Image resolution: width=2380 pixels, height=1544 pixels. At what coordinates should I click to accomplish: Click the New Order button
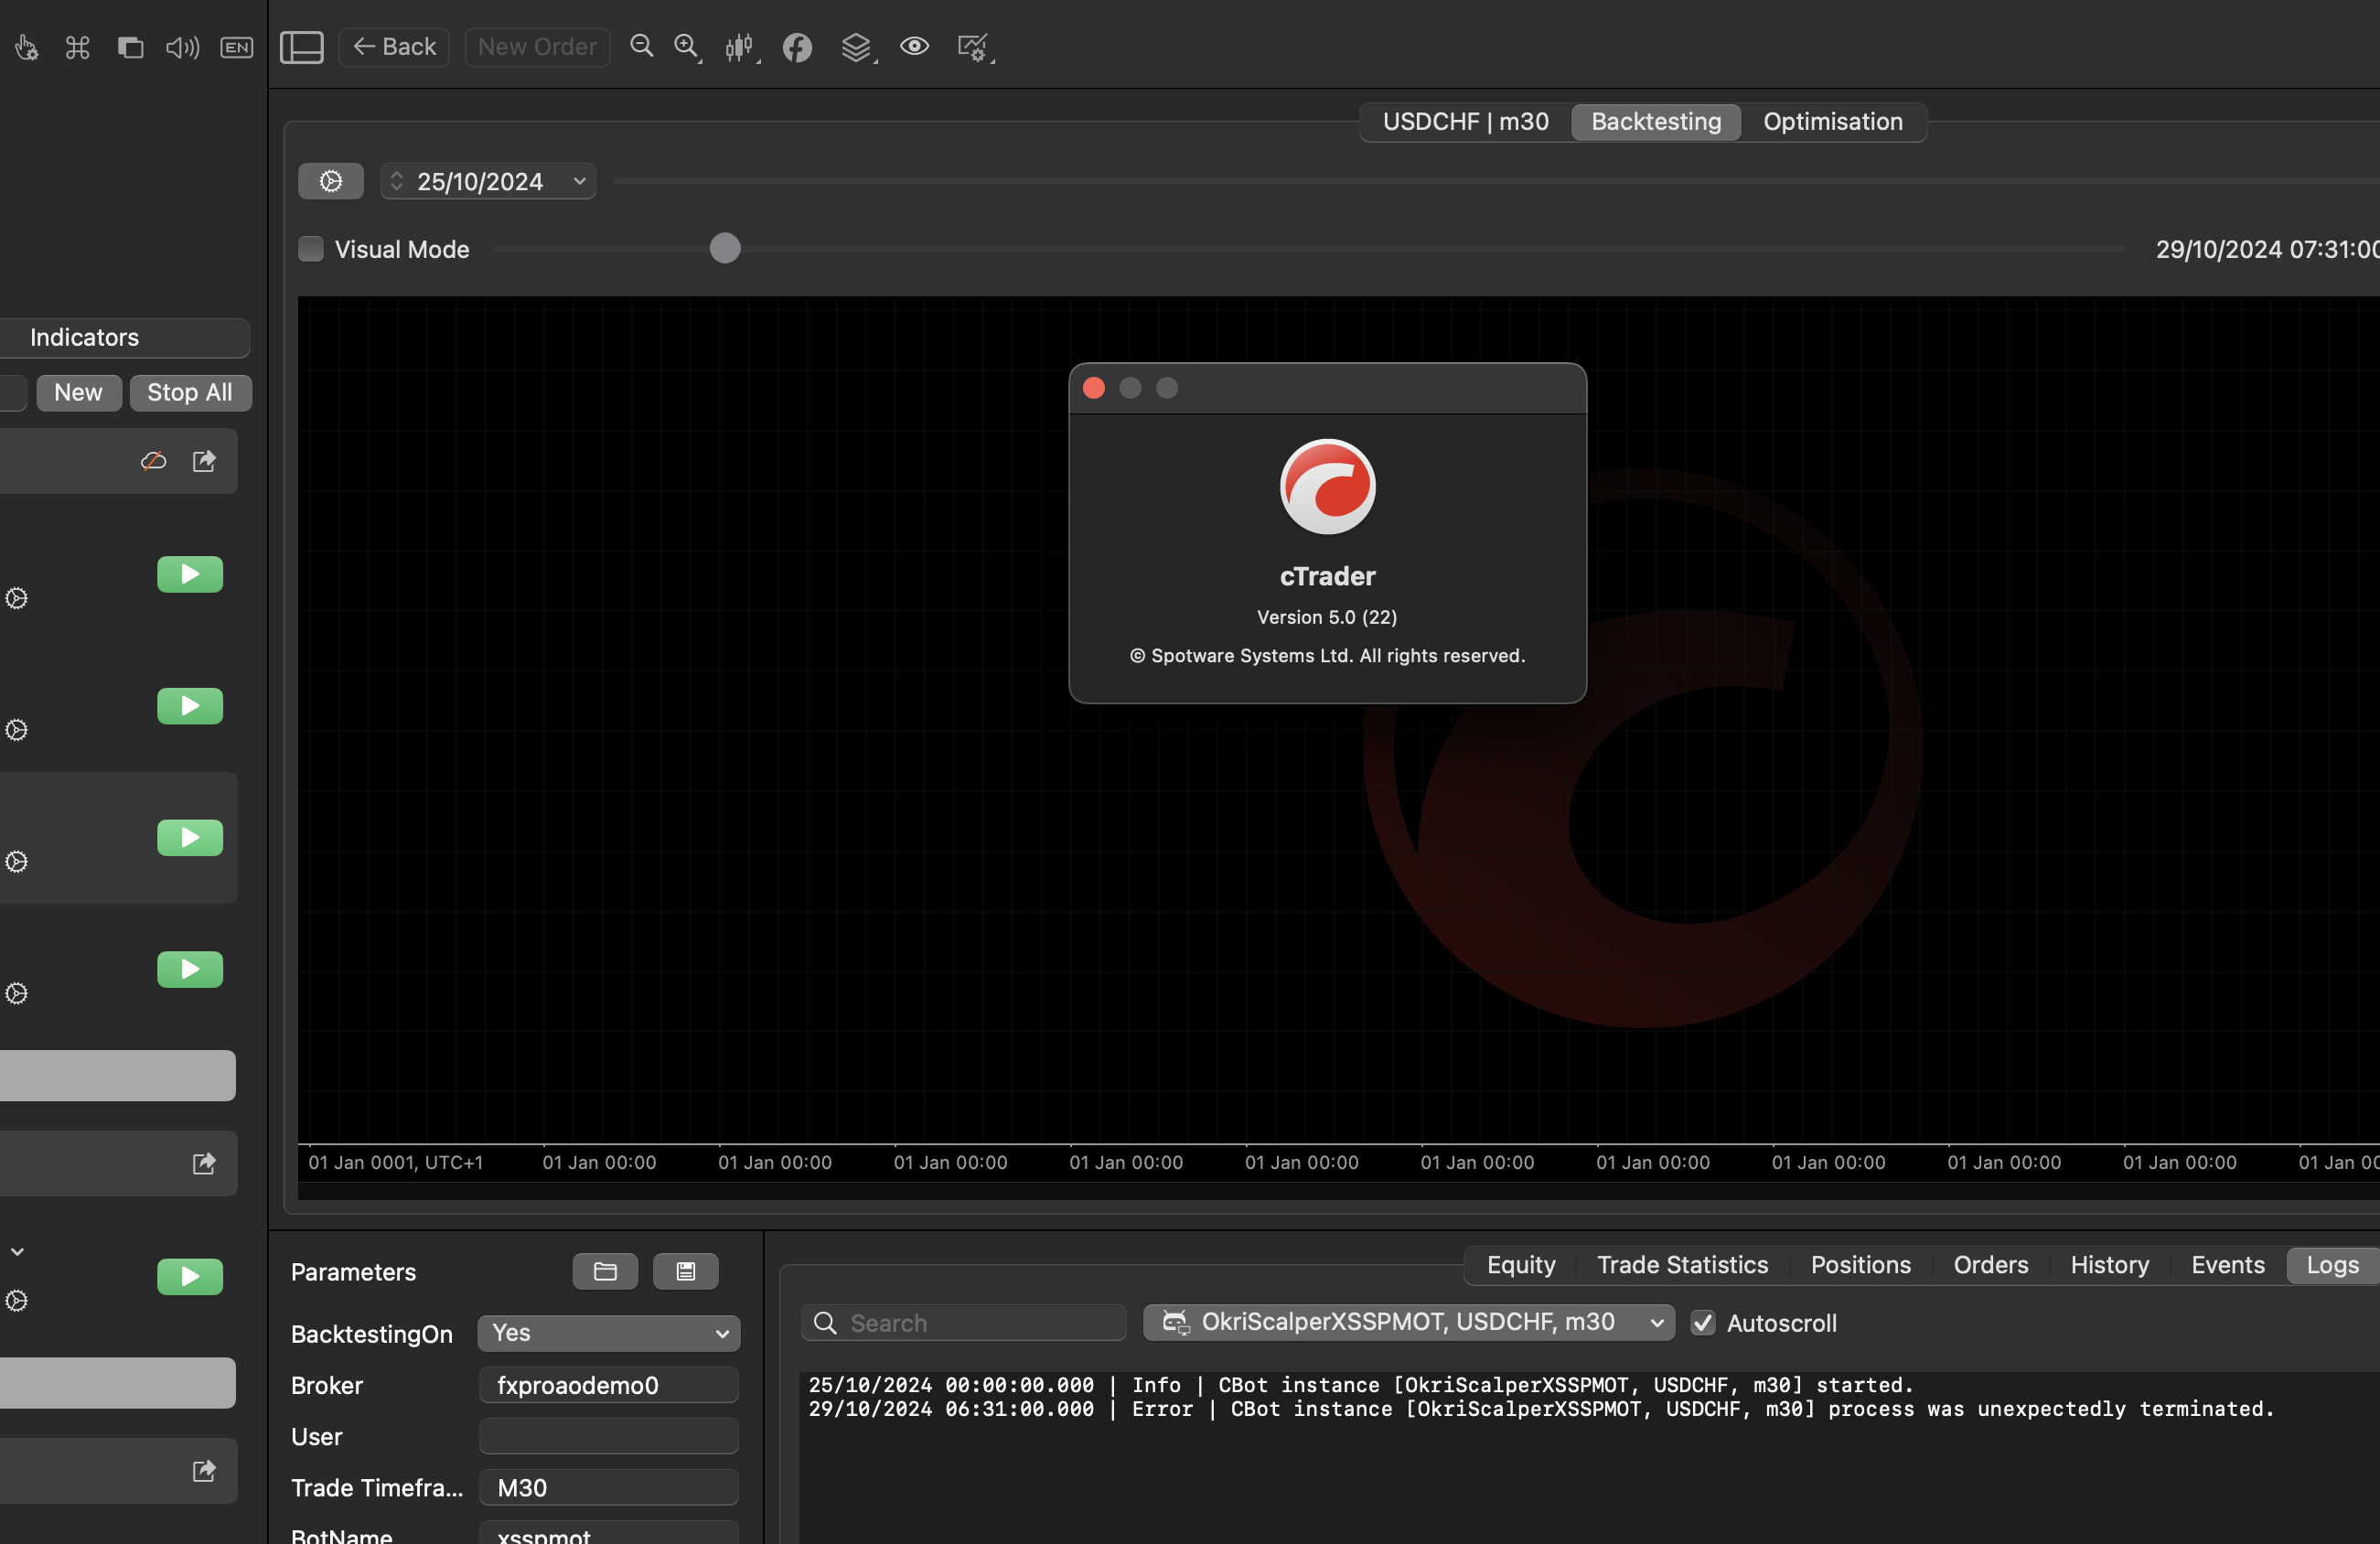click(537, 47)
